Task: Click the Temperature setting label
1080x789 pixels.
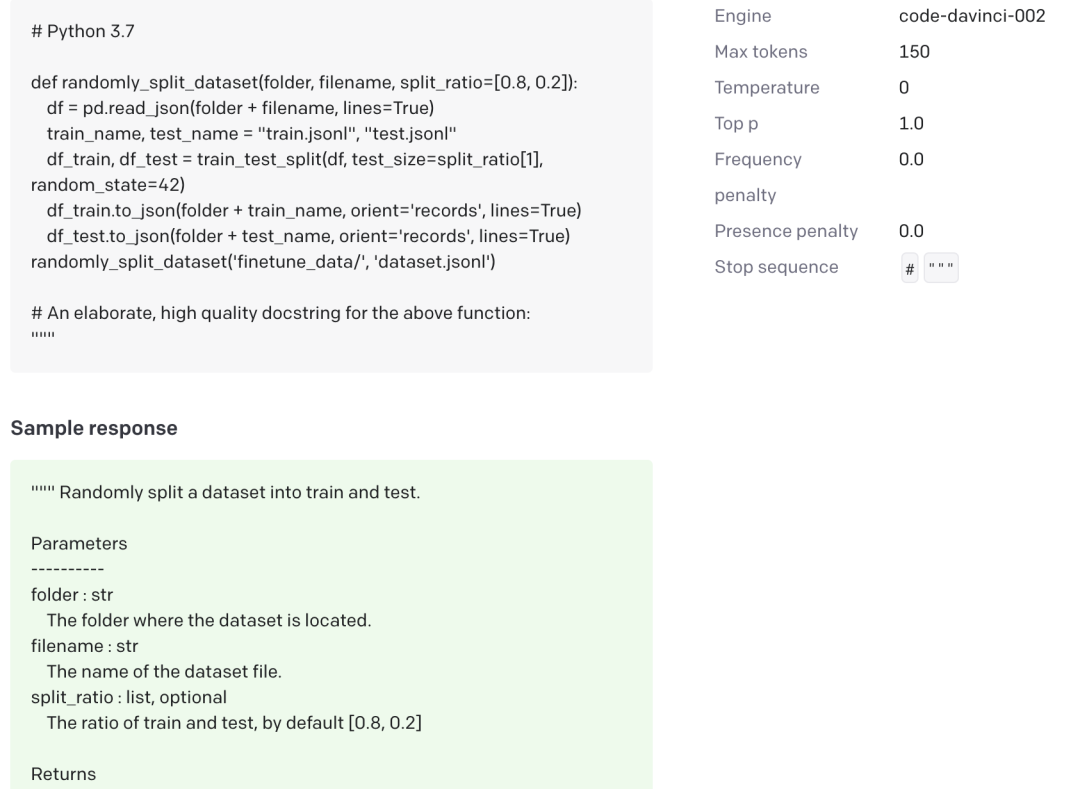Action: [766, 88]
